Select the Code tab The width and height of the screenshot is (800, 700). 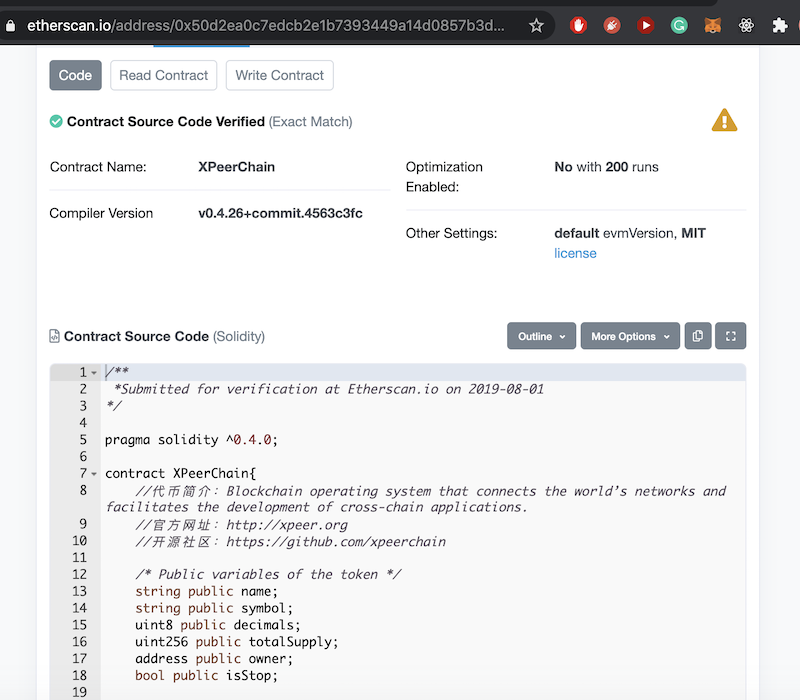click(x=75, y=75)
